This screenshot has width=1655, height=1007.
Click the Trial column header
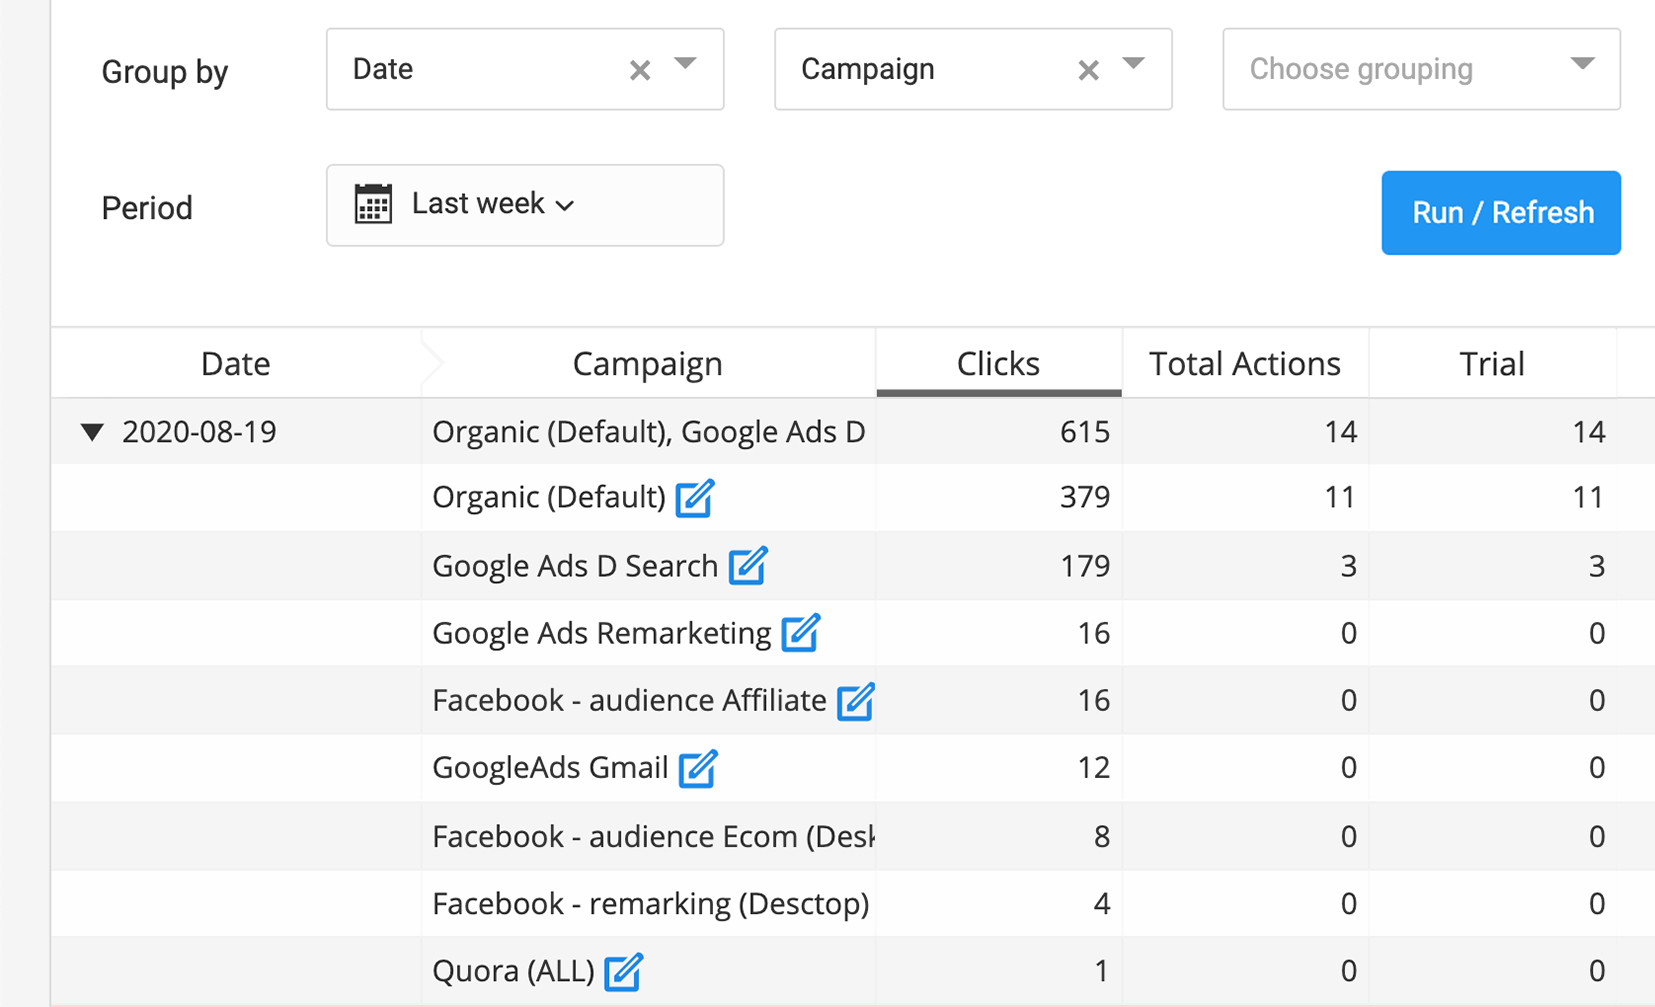[1491, 364]
